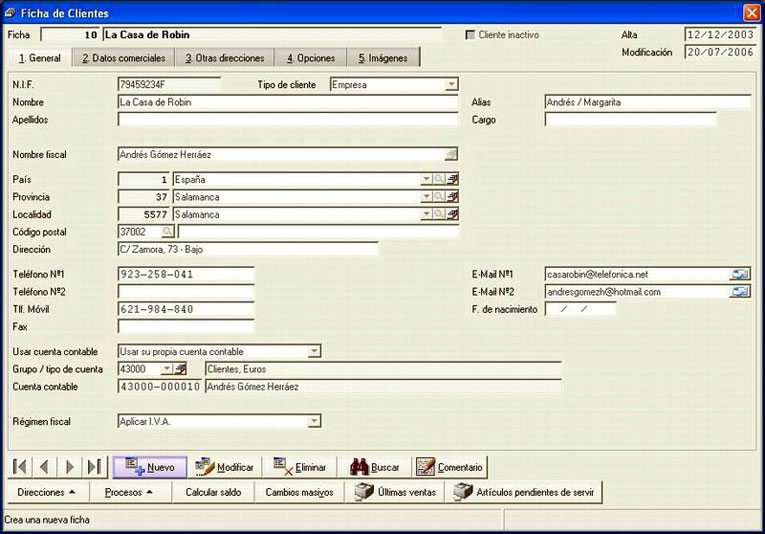Viewport: 765px width, 534px height.
Task: Toggle the Cliente inactivo checkbox
Action: (x=470, y=35)
